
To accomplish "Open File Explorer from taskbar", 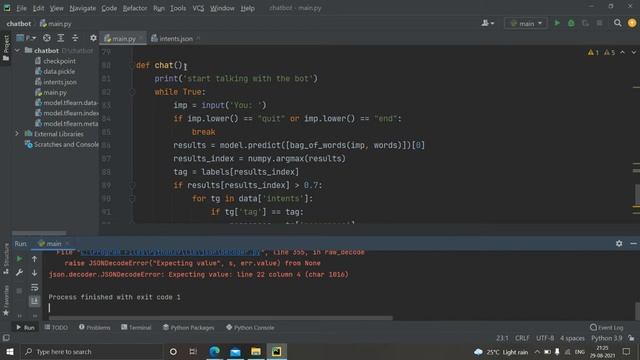I will click(x=256, y=351).
